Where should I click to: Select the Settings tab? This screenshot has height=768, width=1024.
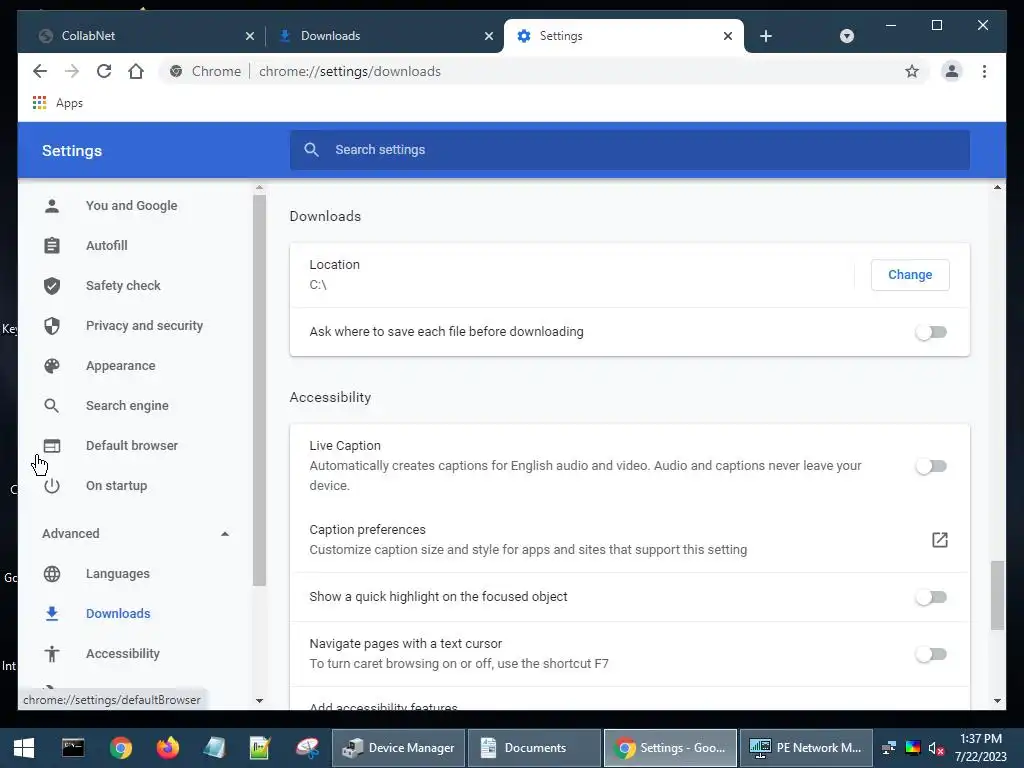(624, 36)
